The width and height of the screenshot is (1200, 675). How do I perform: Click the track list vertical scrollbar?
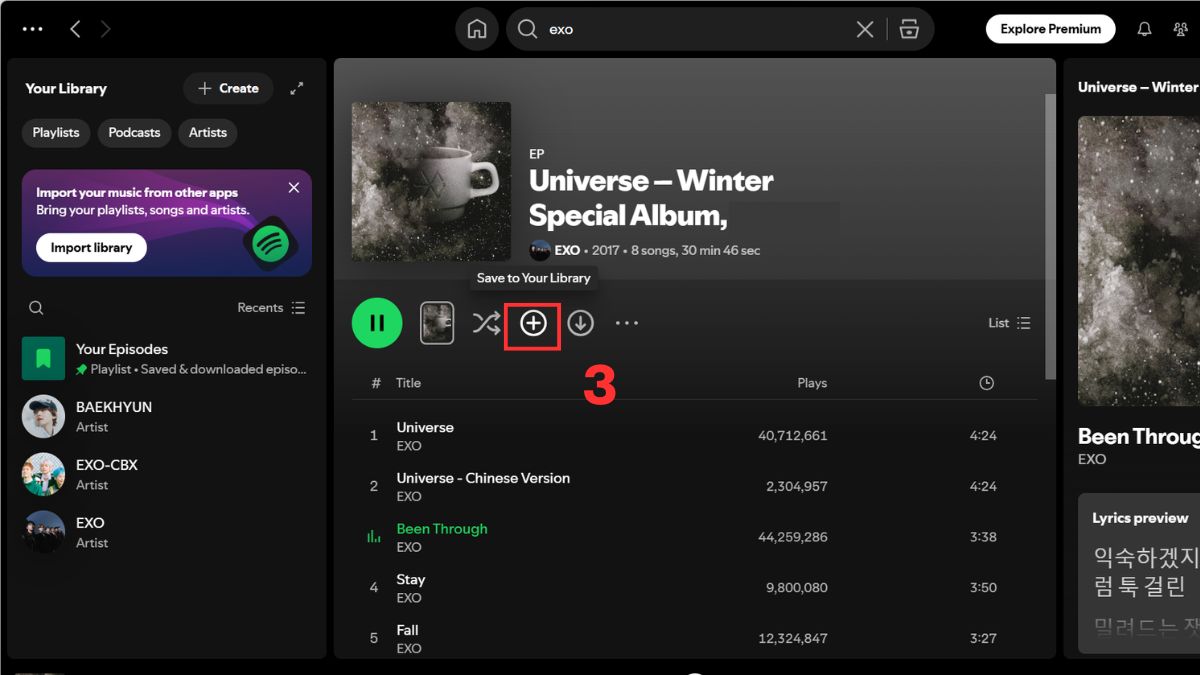point(1050,235)
